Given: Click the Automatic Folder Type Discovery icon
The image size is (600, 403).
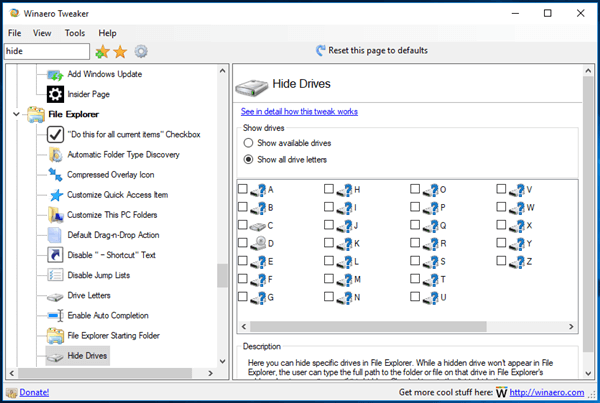Looking at the screenshot, I should click(x=55, y=155).
